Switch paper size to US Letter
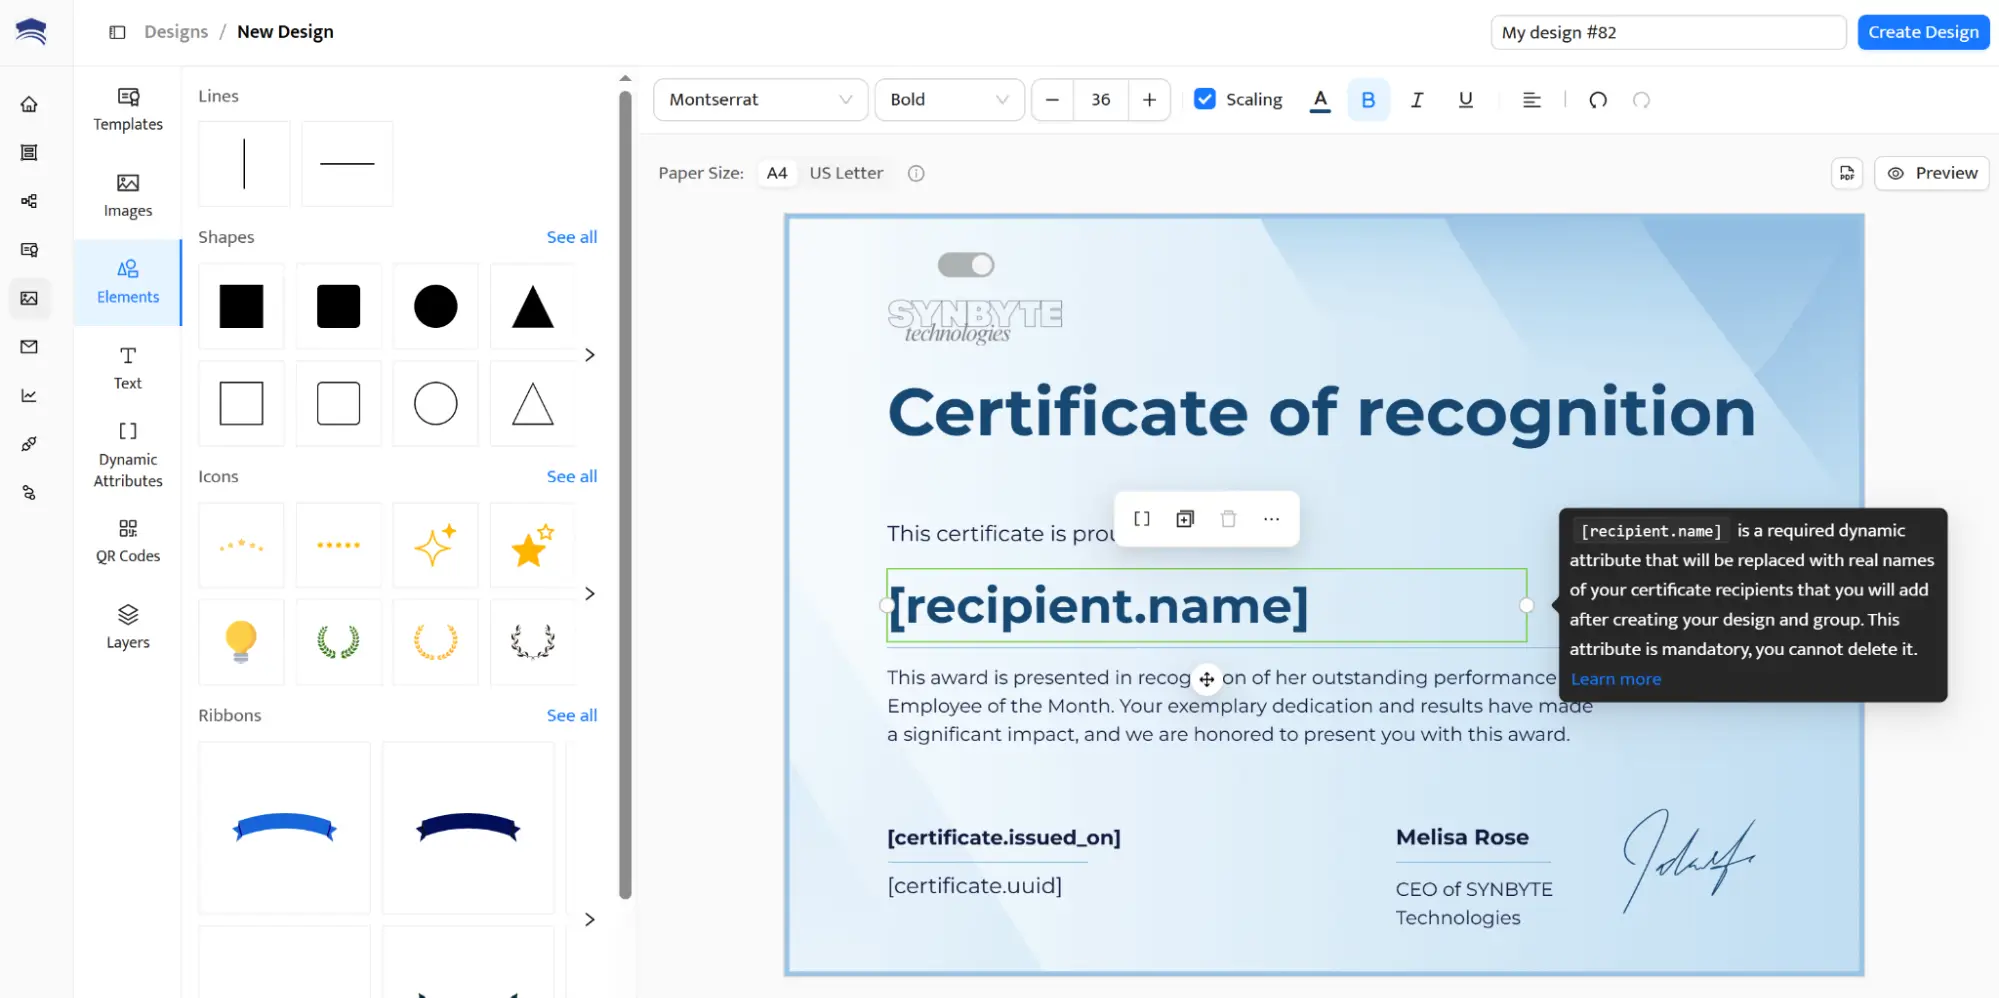 click(x=845, y=172)
